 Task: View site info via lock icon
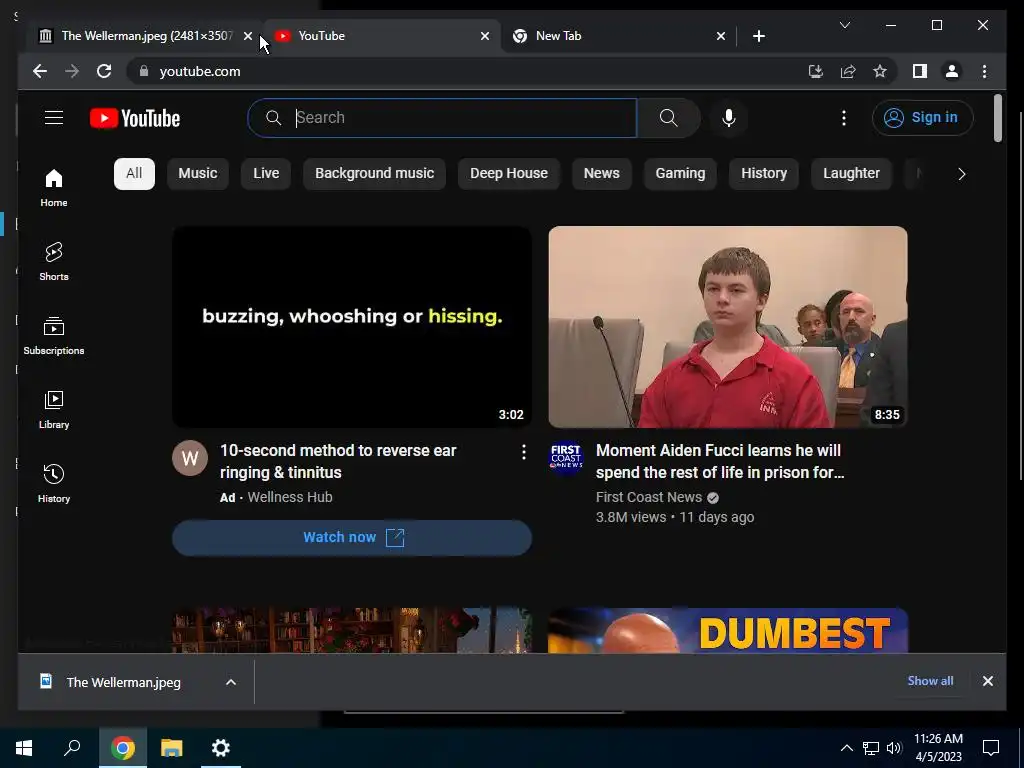144,71
